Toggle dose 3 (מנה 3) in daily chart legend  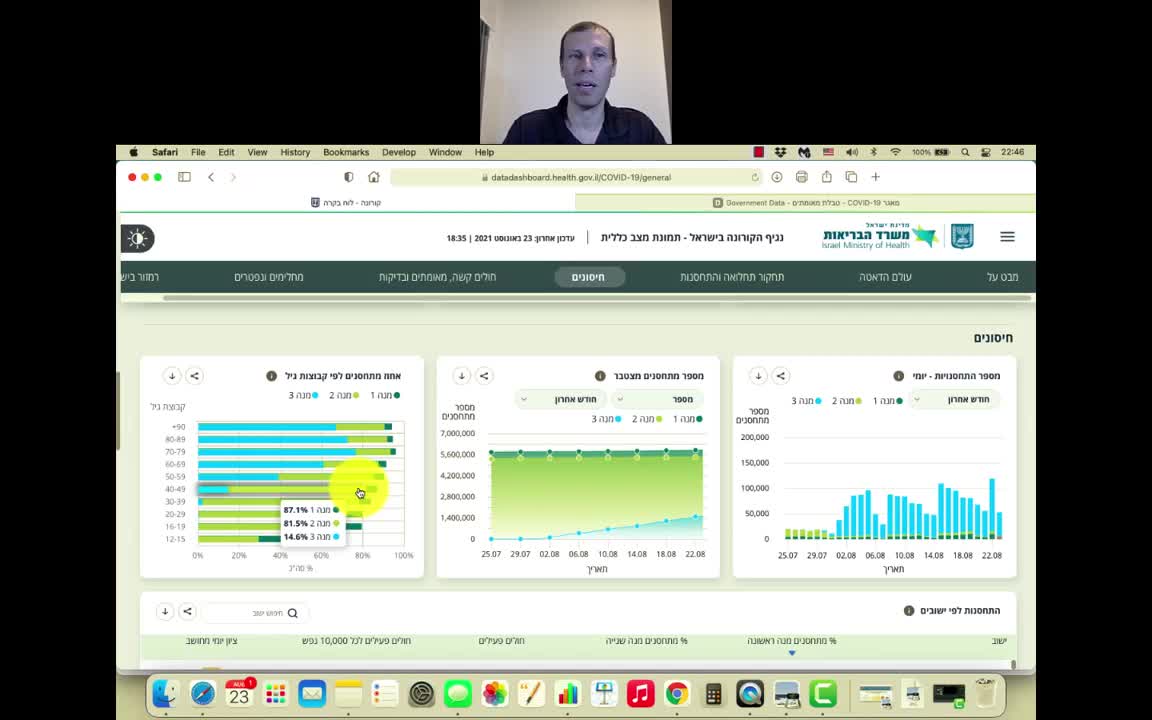click(806, 400)
